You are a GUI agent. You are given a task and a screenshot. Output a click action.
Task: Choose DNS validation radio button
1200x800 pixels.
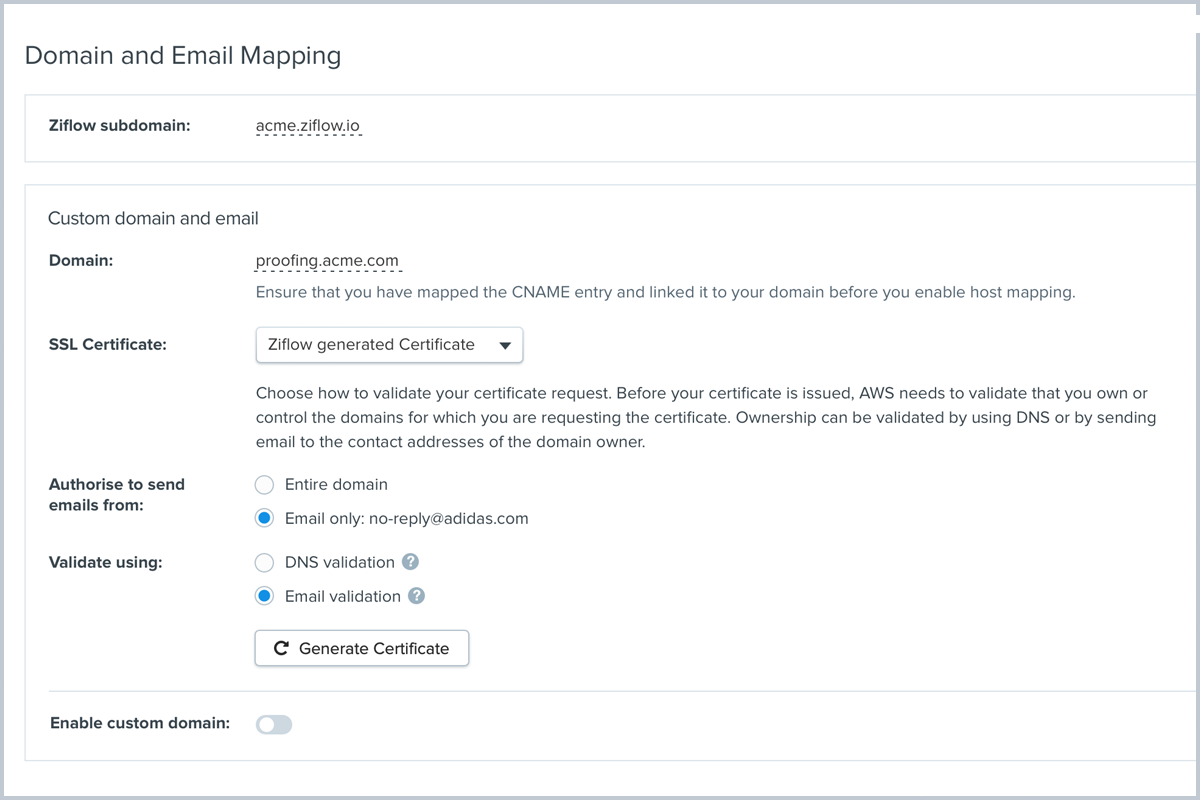[x=264, y=563]
